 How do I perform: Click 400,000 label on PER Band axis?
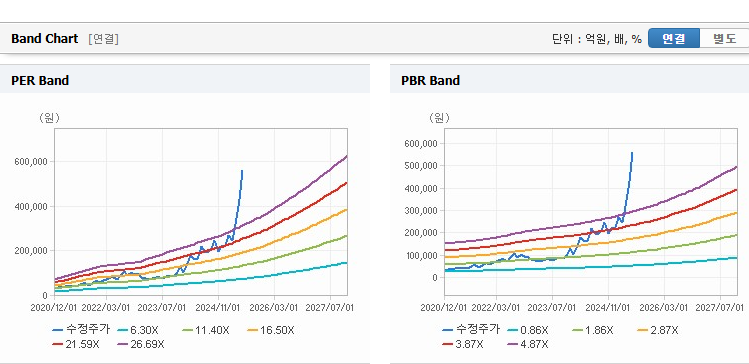[x=32, y=206]
